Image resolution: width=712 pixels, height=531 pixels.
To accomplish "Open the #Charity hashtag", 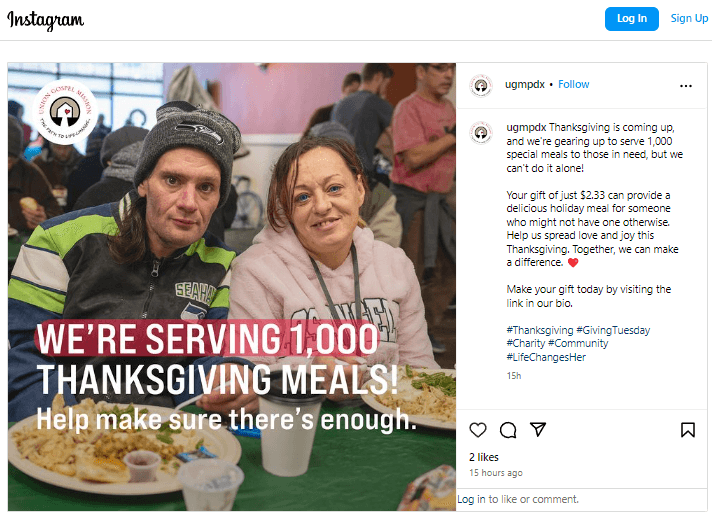I will click(525, 343).
